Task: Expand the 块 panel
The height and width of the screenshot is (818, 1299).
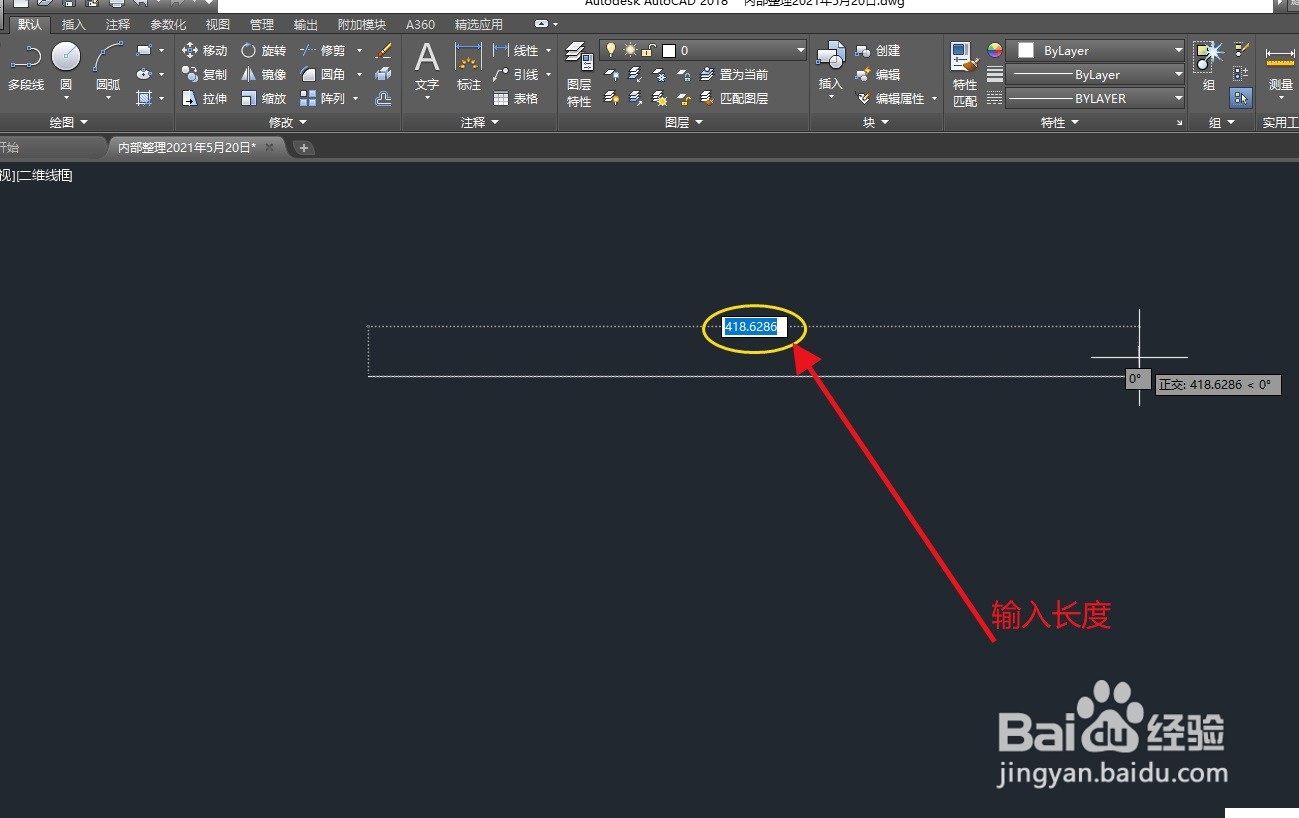Action: point(876,122)
